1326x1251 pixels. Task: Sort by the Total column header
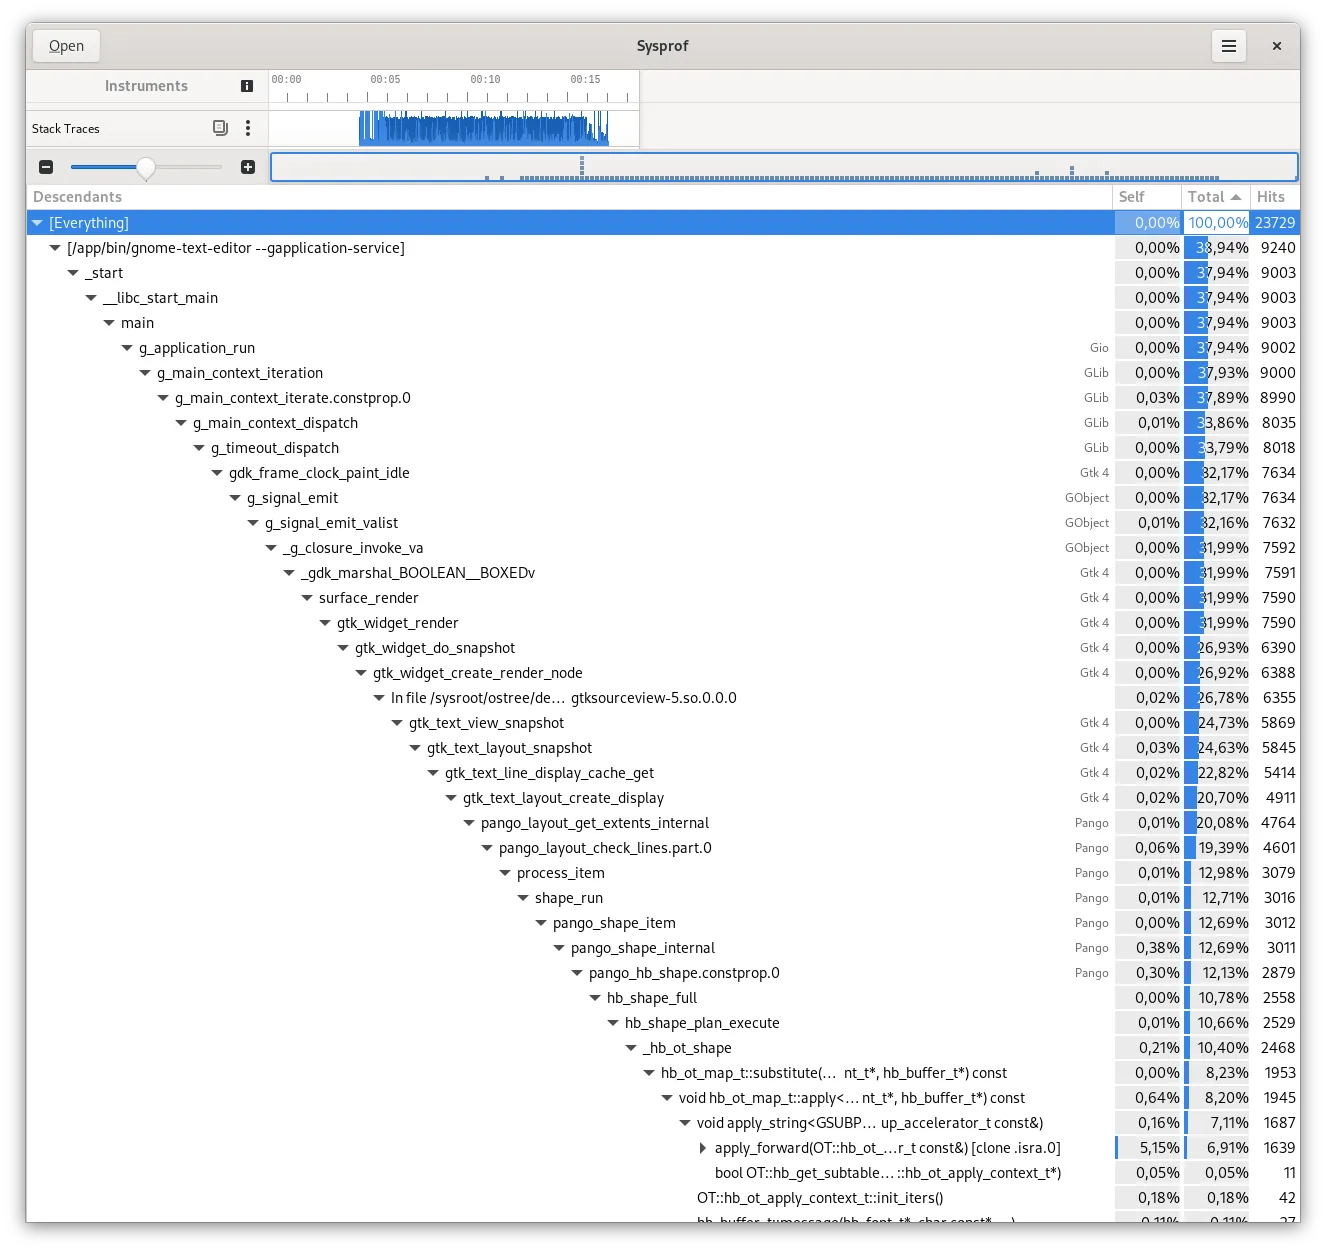click(1213, 197)
